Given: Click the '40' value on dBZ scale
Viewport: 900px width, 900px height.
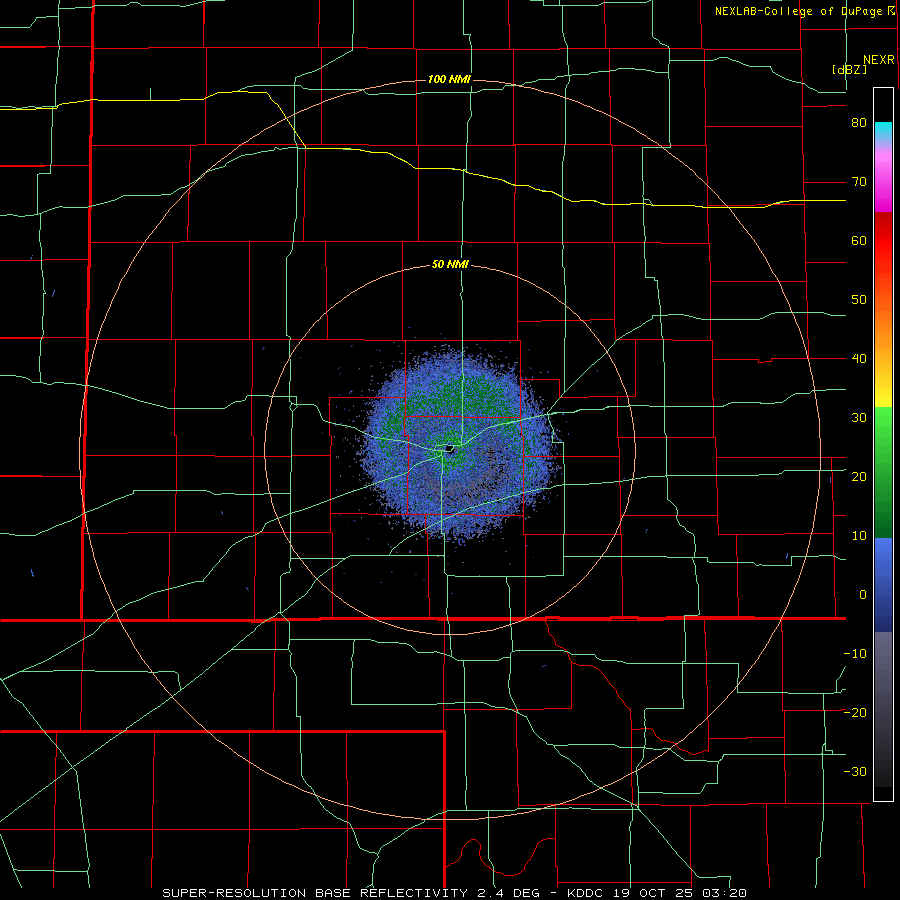Looking at the screenshot, I should [x=859, y=359].
